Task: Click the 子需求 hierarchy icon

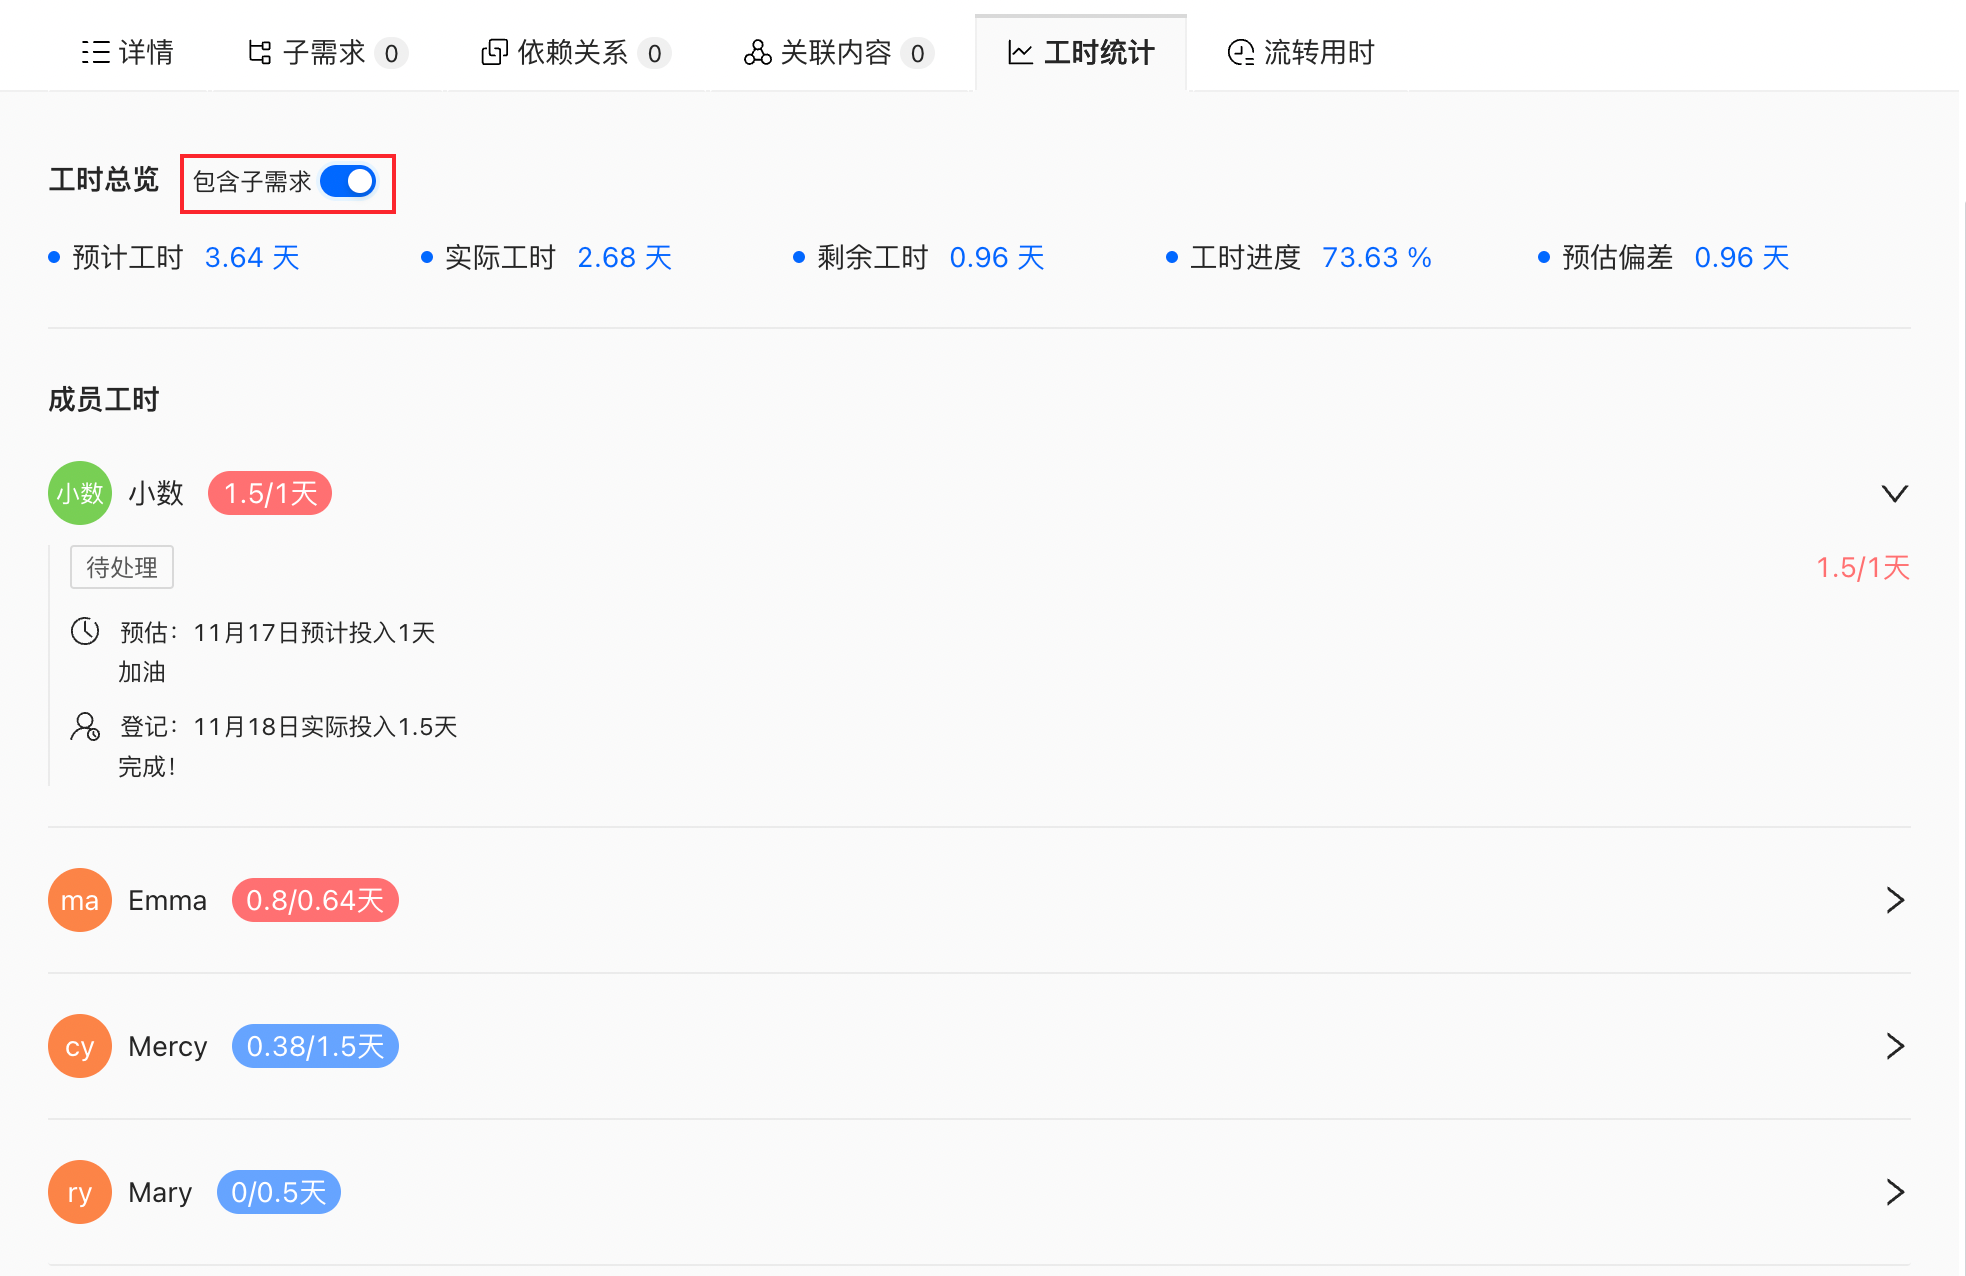Action: 260,52
